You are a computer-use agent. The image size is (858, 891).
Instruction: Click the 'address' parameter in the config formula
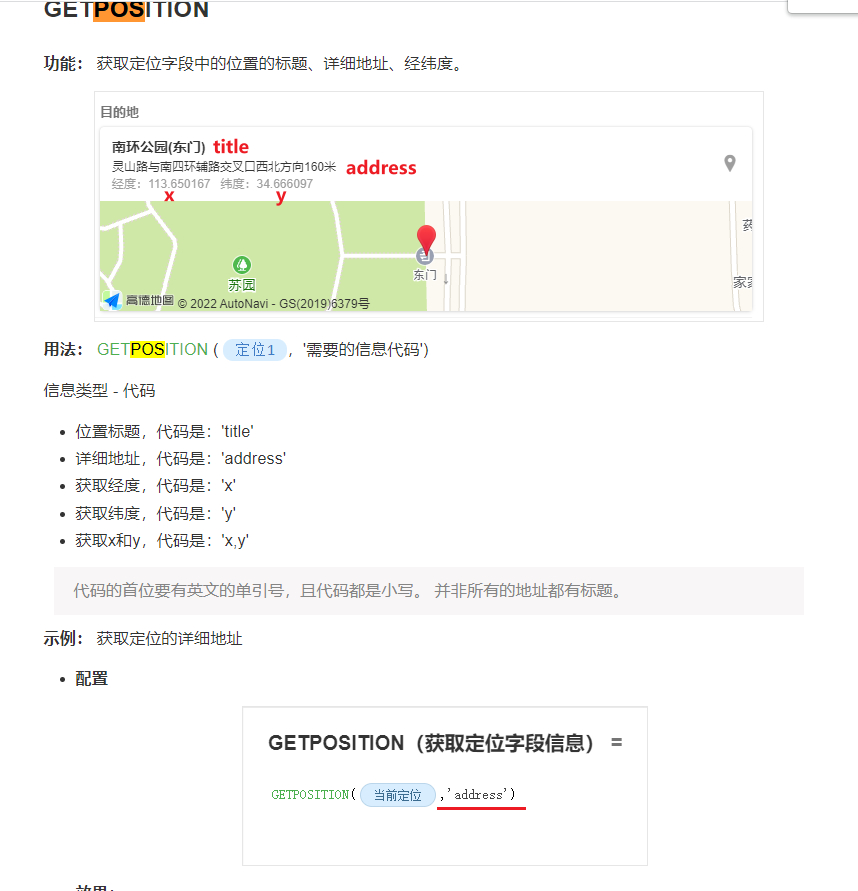click(x=478, y=794)
